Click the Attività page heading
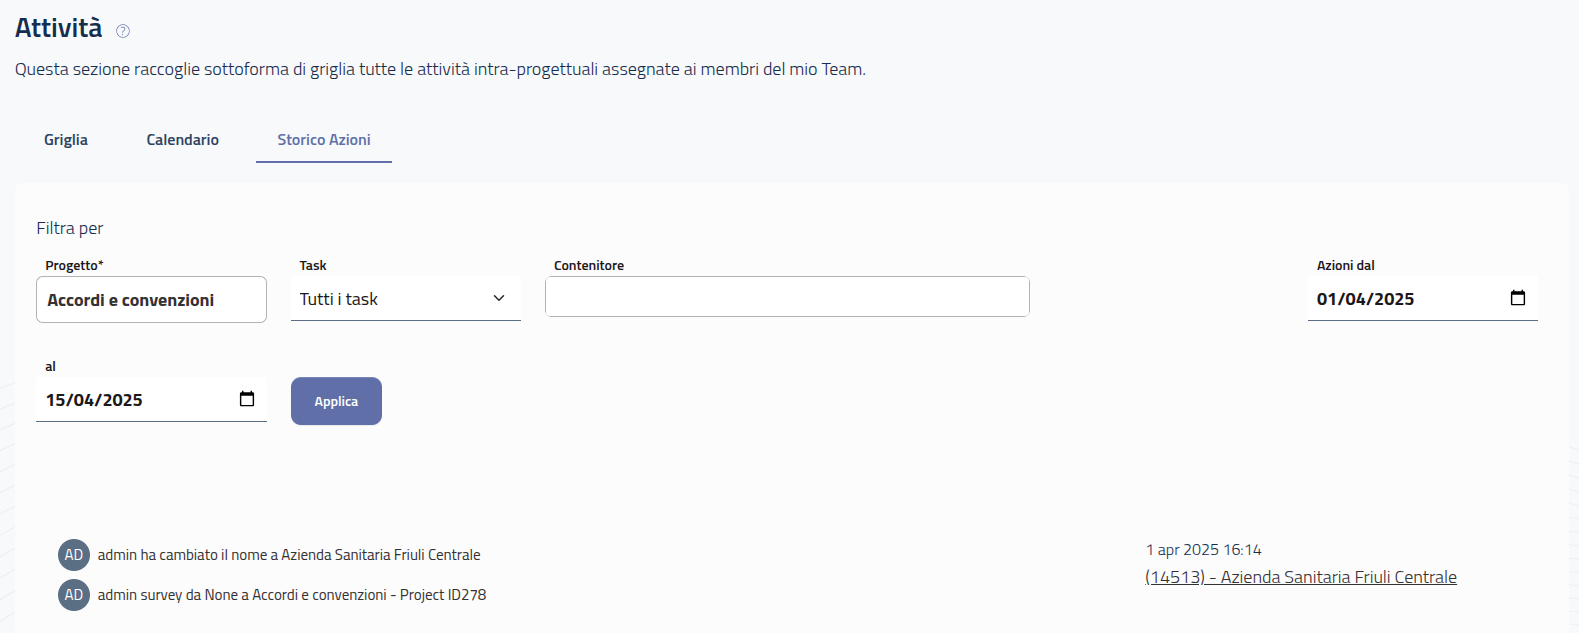Screen dimensions: 1579x633 pos(59,28)
